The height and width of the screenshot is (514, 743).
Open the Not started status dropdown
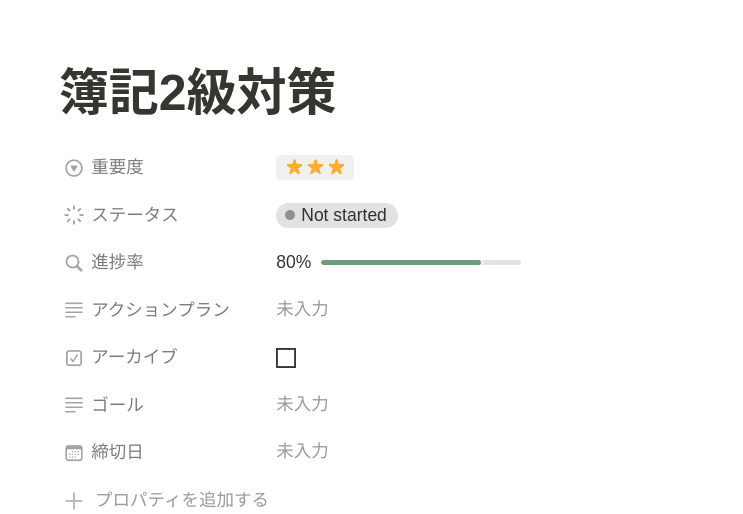(x=336, y=215)
